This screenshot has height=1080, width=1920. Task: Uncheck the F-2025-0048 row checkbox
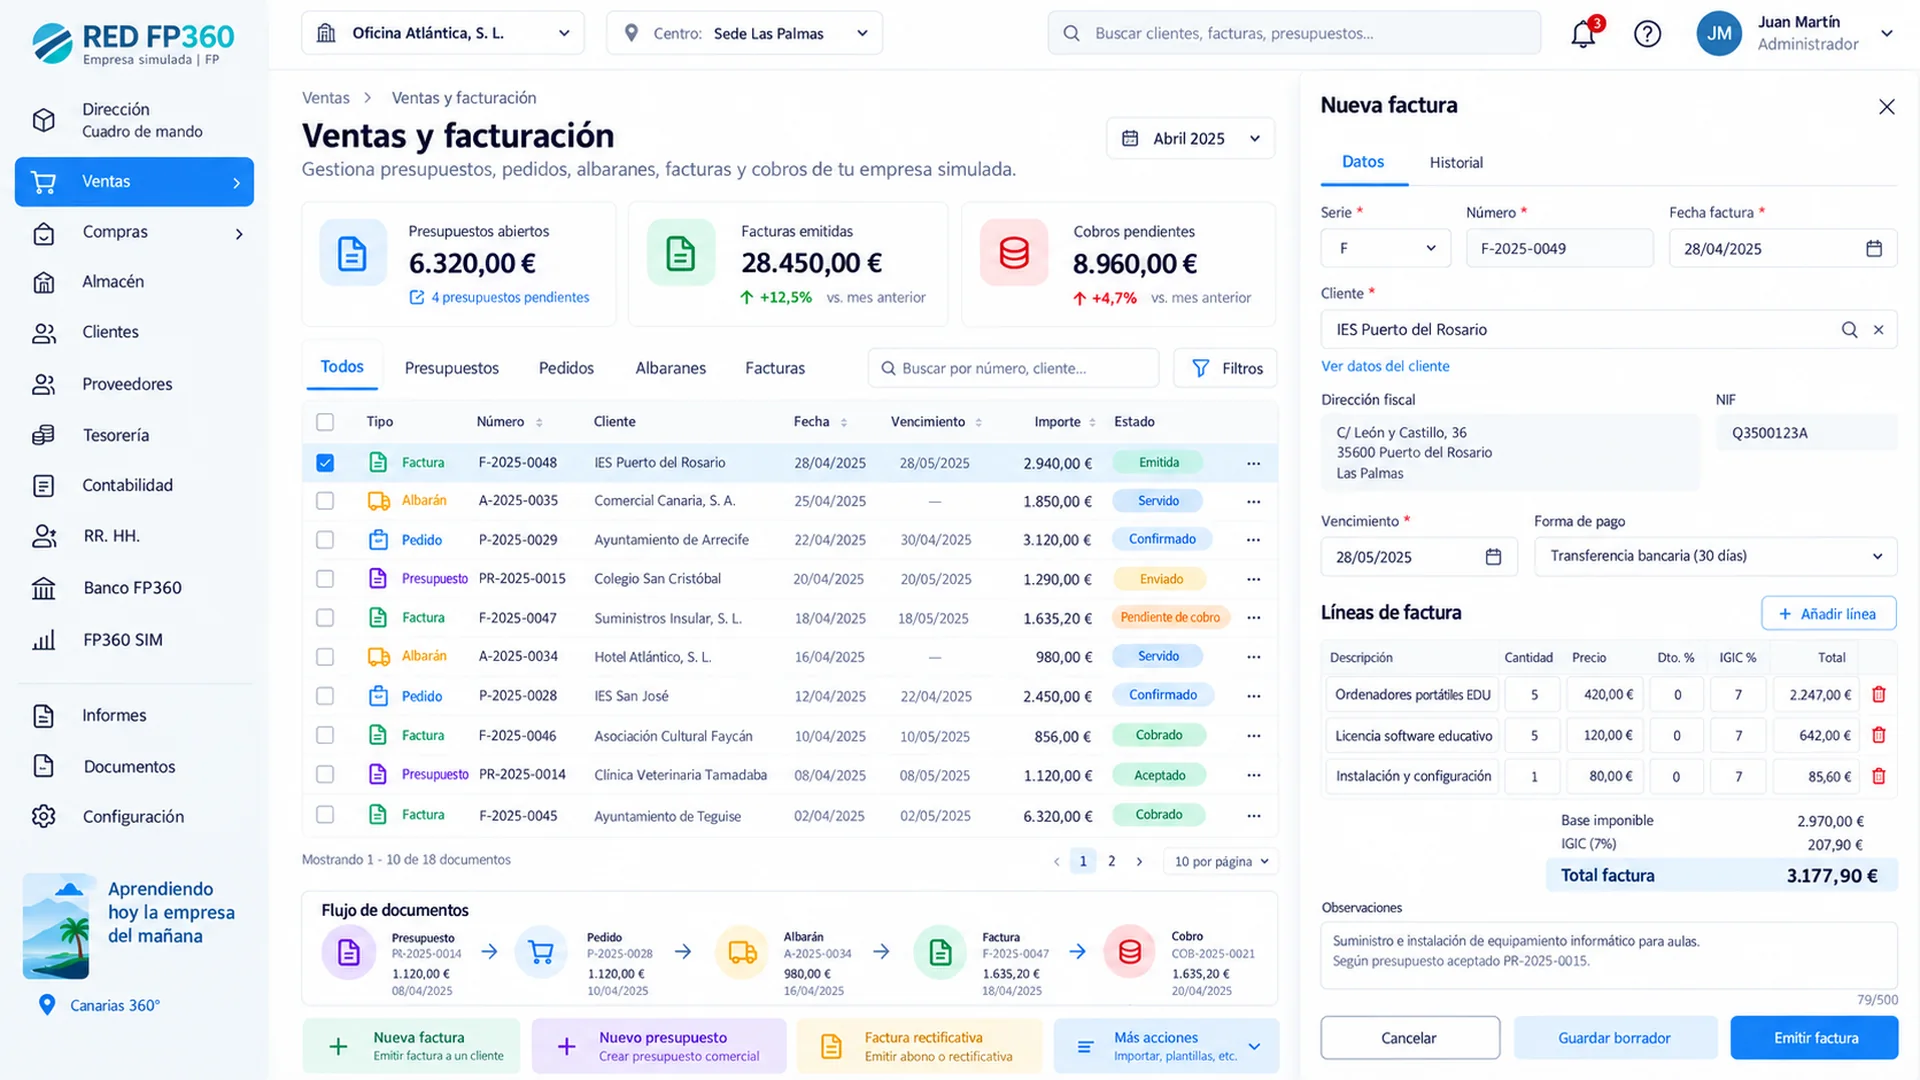coord(325,463)
